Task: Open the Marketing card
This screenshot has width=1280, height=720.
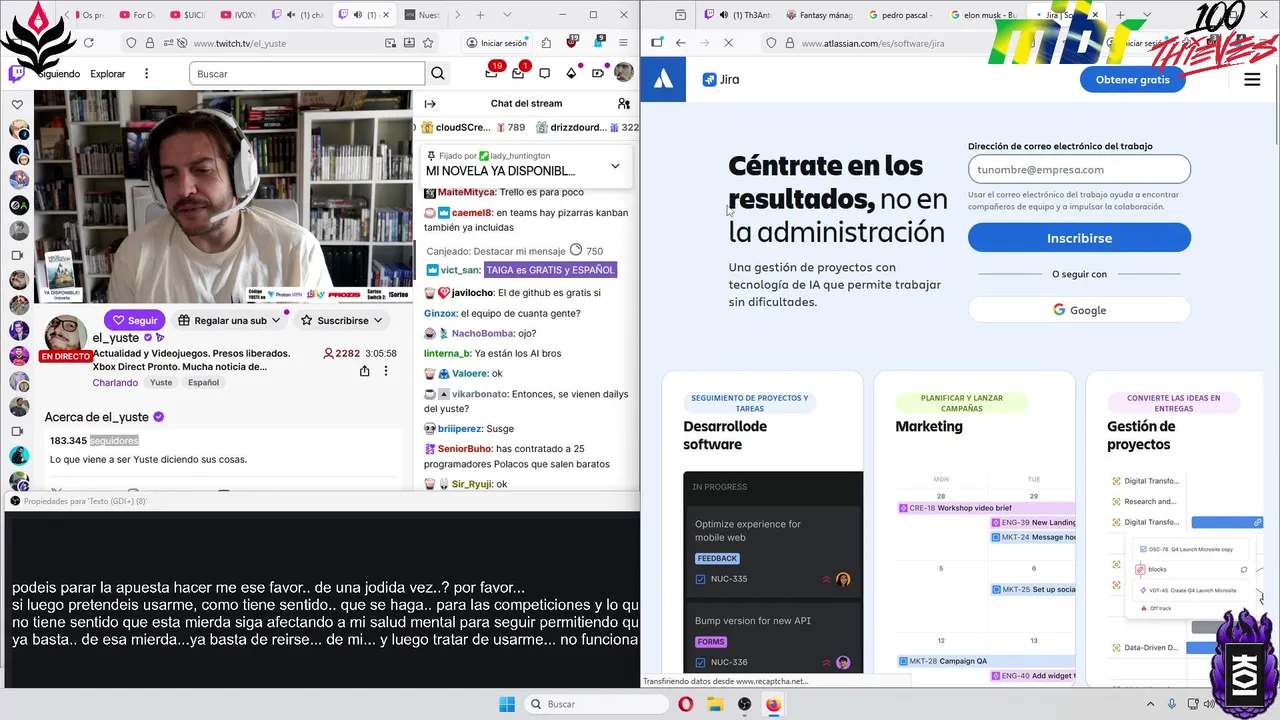Action: point(974,527)
